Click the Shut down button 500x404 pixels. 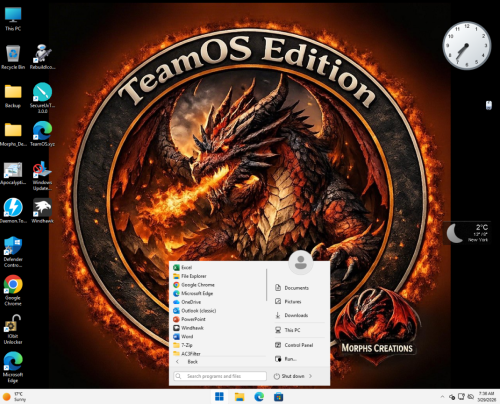click(x=289, y=376)
